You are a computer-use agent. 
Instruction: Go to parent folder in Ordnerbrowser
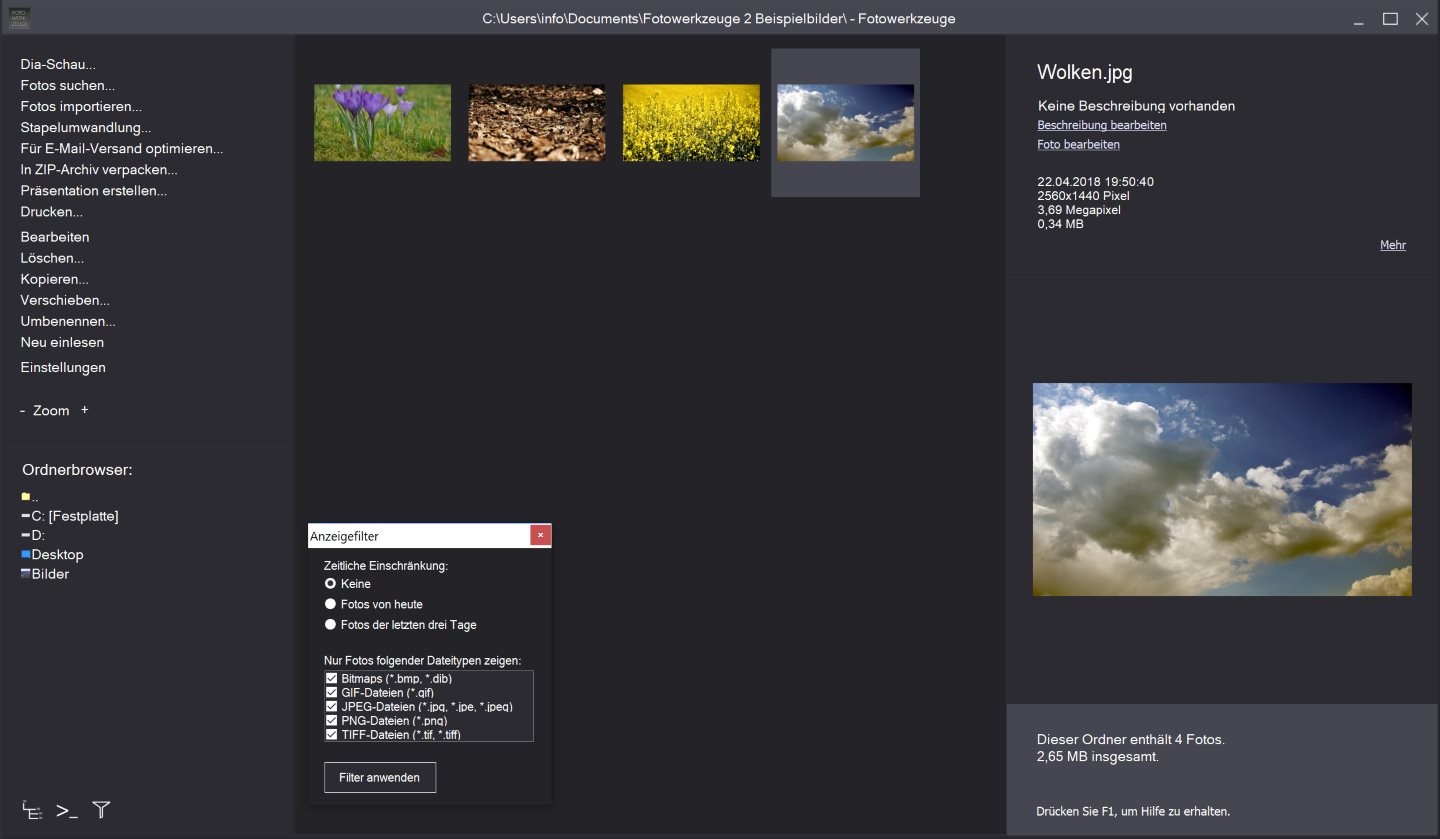click(30, 497)
